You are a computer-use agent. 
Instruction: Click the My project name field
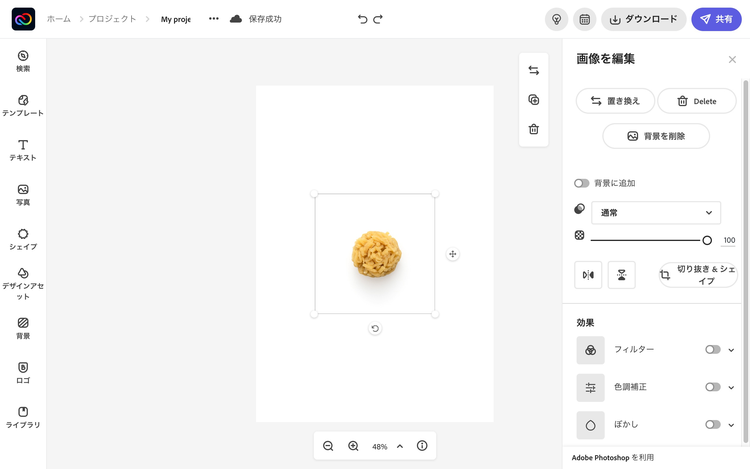176,19
